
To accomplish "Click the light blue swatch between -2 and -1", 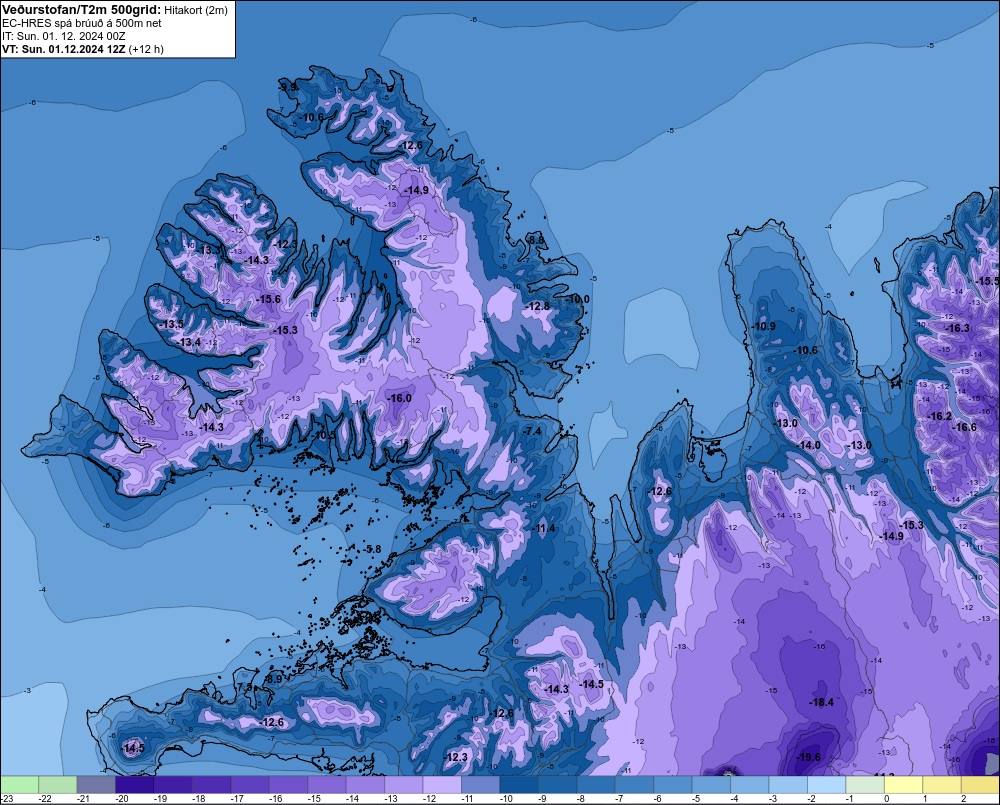I will (827, 784).
